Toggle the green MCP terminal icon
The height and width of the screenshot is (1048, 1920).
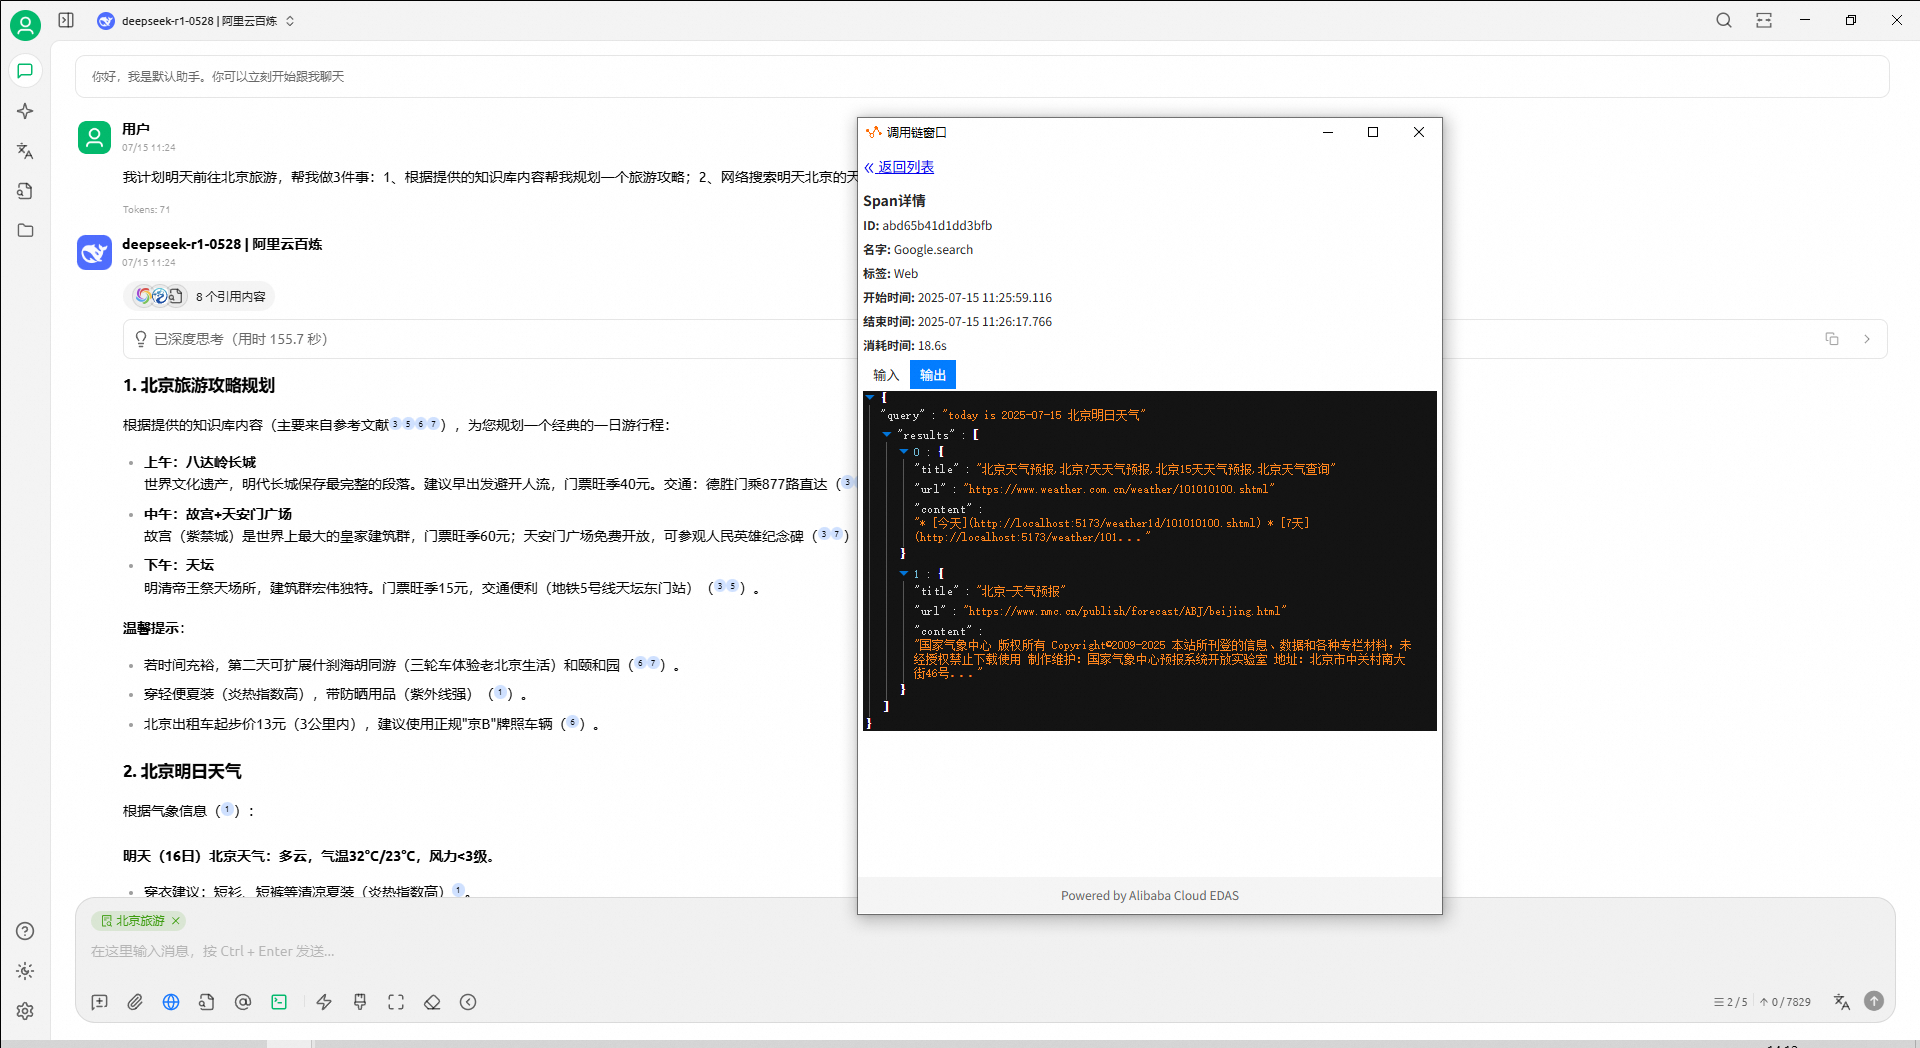[279, 1002]
